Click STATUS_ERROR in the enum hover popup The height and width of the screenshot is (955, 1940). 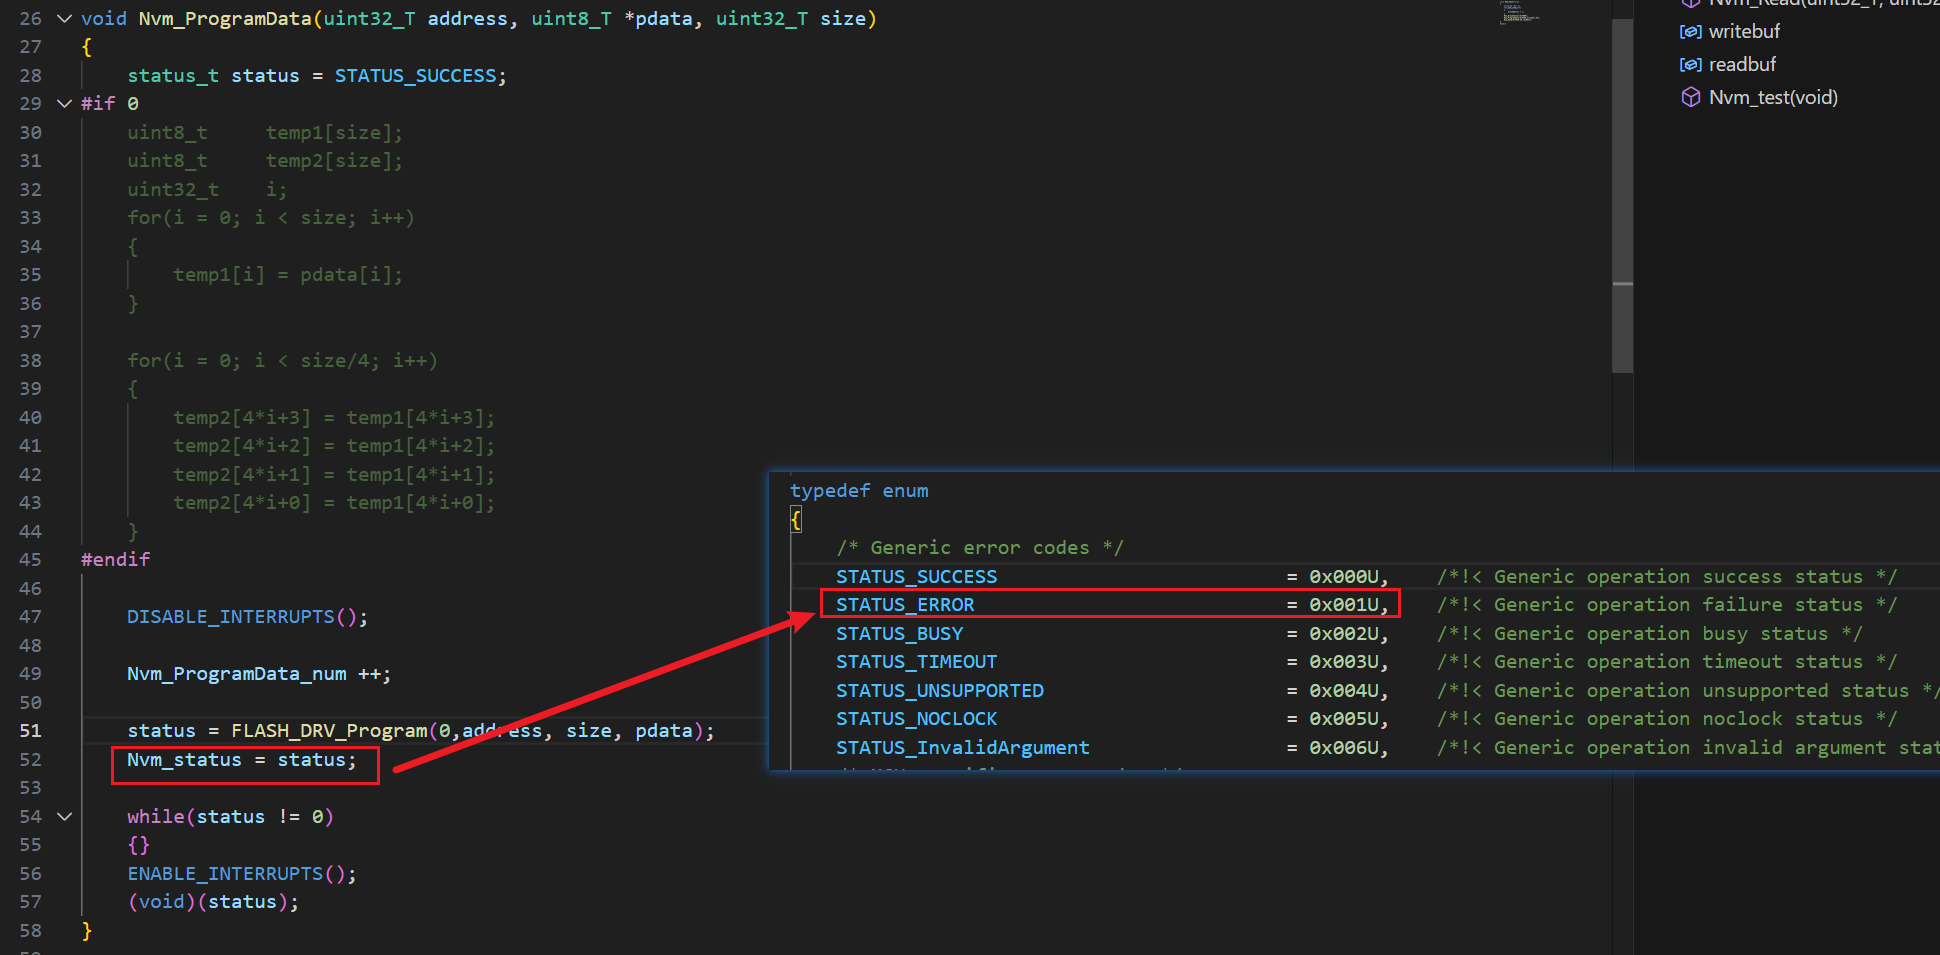[x=905, y=605]
